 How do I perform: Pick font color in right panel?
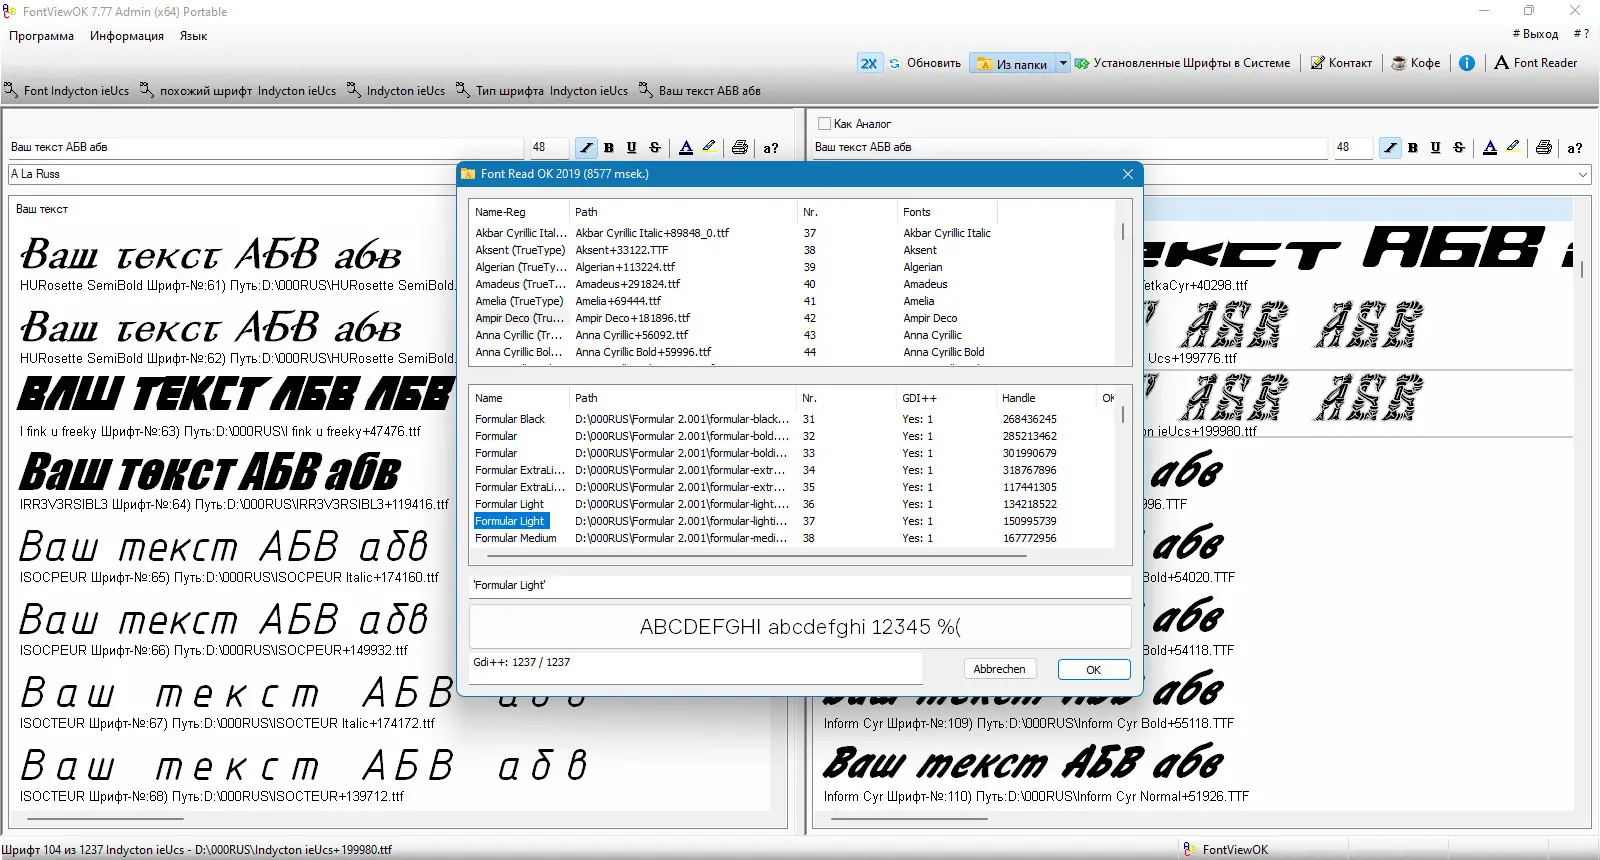pyautogui.click(x=1490, y=148)
